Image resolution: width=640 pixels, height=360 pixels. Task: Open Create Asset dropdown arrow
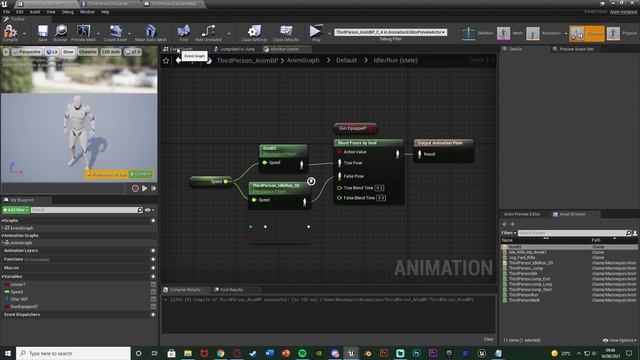coord(129,33)
